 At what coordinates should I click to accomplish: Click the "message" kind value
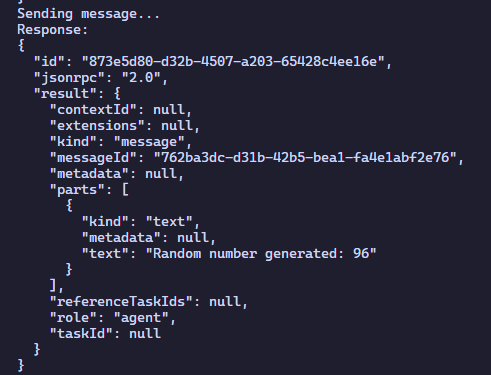click(149, 142)
